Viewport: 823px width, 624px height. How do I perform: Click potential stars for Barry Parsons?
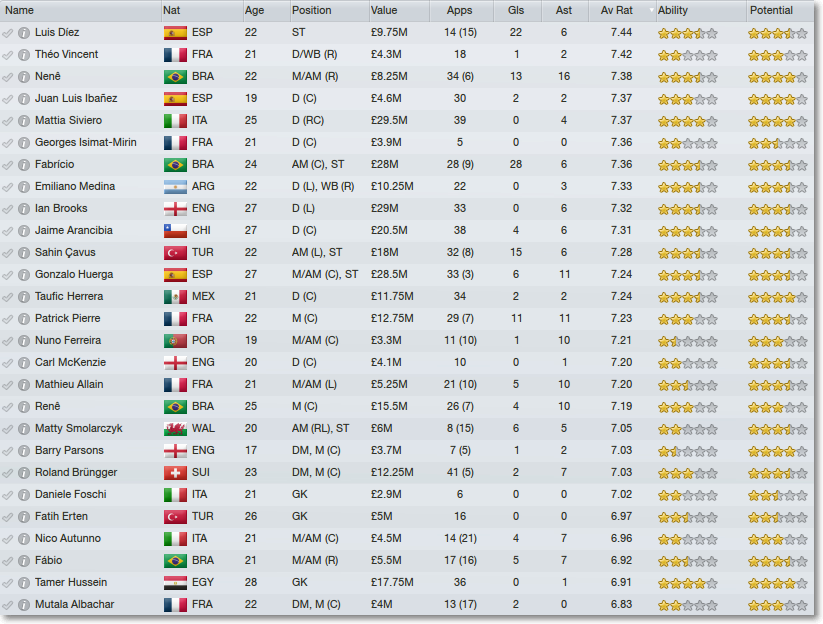tap(778, 451)
